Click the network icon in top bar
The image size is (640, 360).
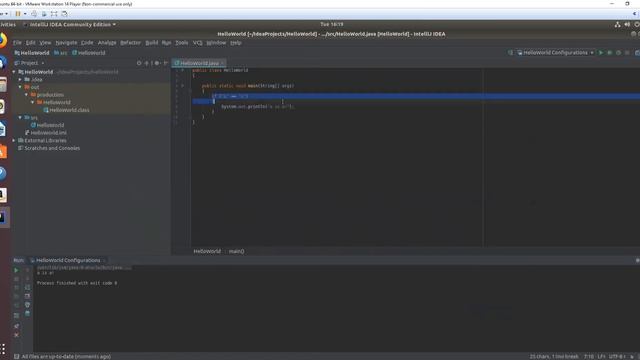pyautogui.click(x=617, y=24)
